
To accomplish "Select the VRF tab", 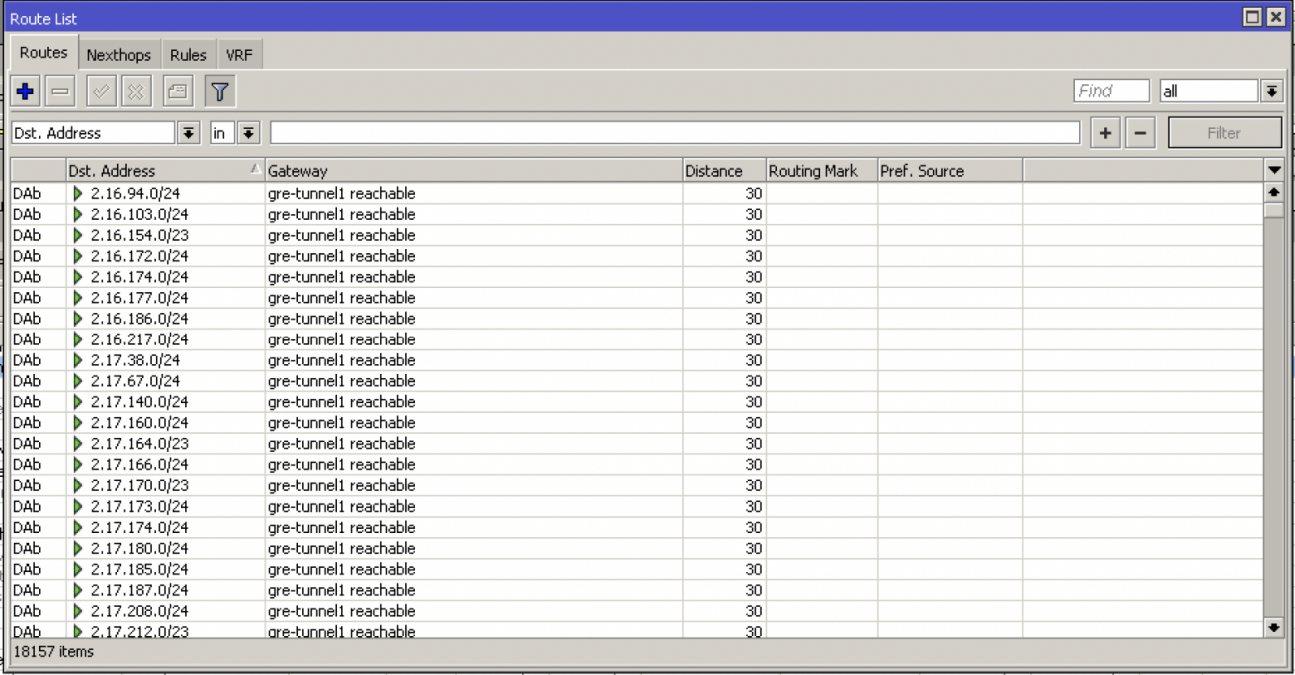I will [x=239, y=55].
